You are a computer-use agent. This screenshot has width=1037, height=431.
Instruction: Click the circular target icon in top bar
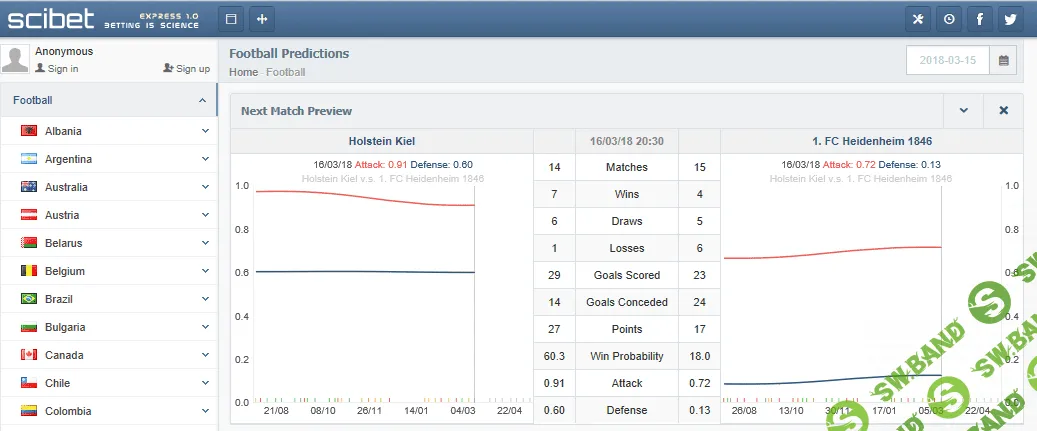coord(949,19)
